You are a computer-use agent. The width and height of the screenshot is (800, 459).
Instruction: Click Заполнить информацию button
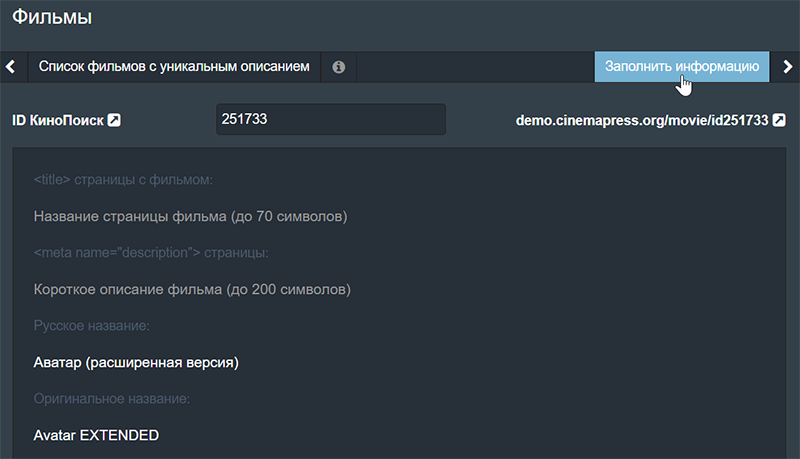click(682, 67)
